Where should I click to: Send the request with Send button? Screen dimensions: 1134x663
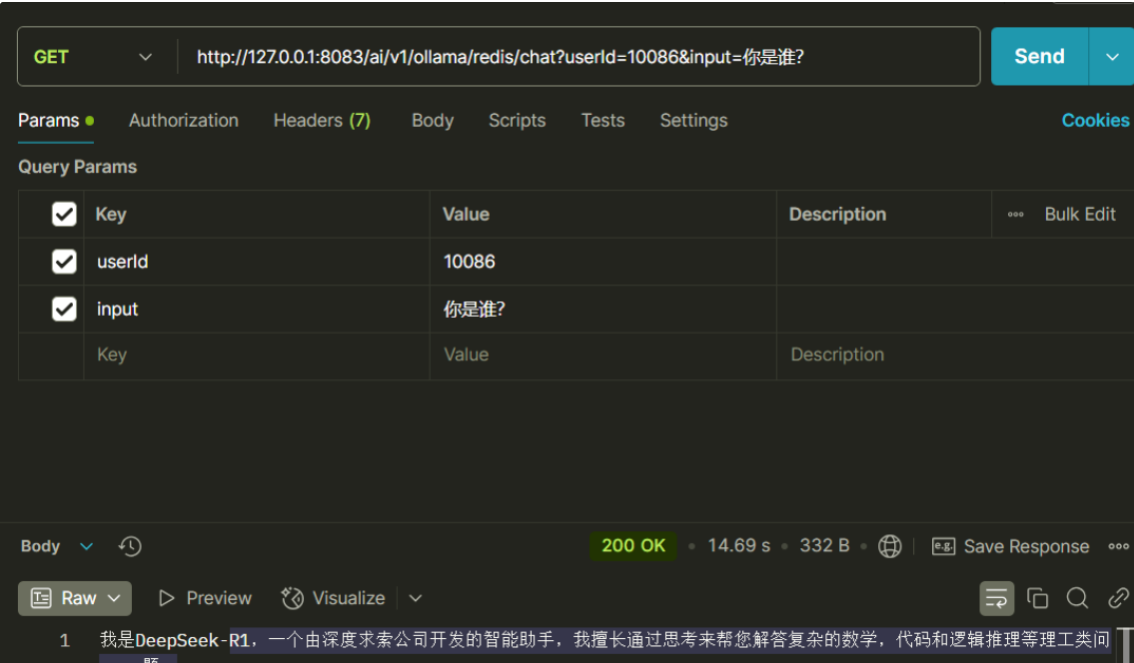pyautogui.click(x=1039, y=56)
